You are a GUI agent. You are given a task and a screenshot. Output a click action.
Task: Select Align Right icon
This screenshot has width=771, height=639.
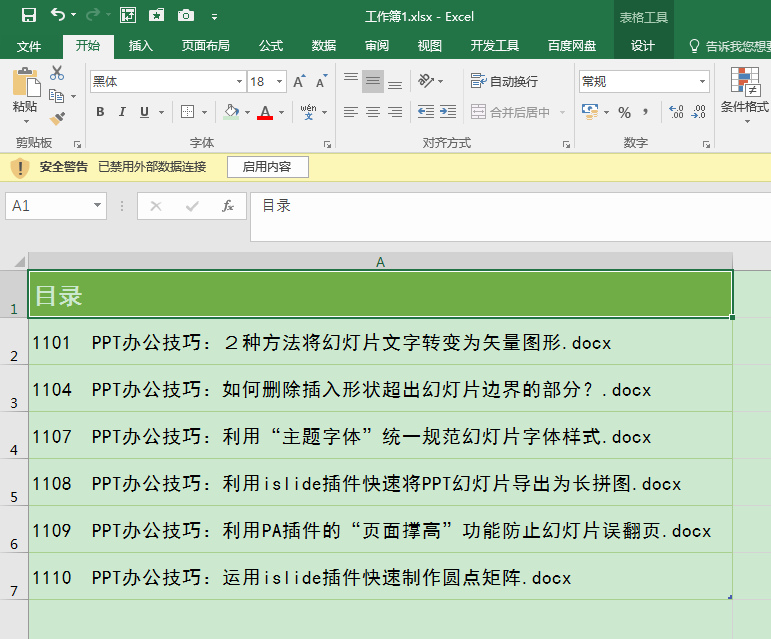[x=395, y=112]
